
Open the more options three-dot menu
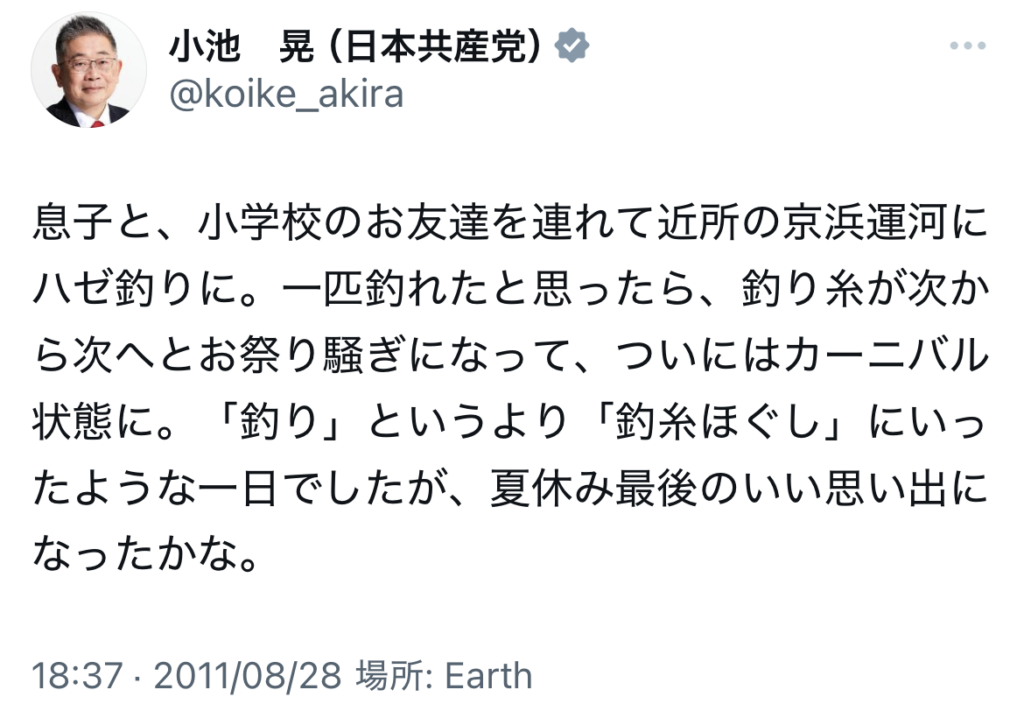tap(967, 47)
